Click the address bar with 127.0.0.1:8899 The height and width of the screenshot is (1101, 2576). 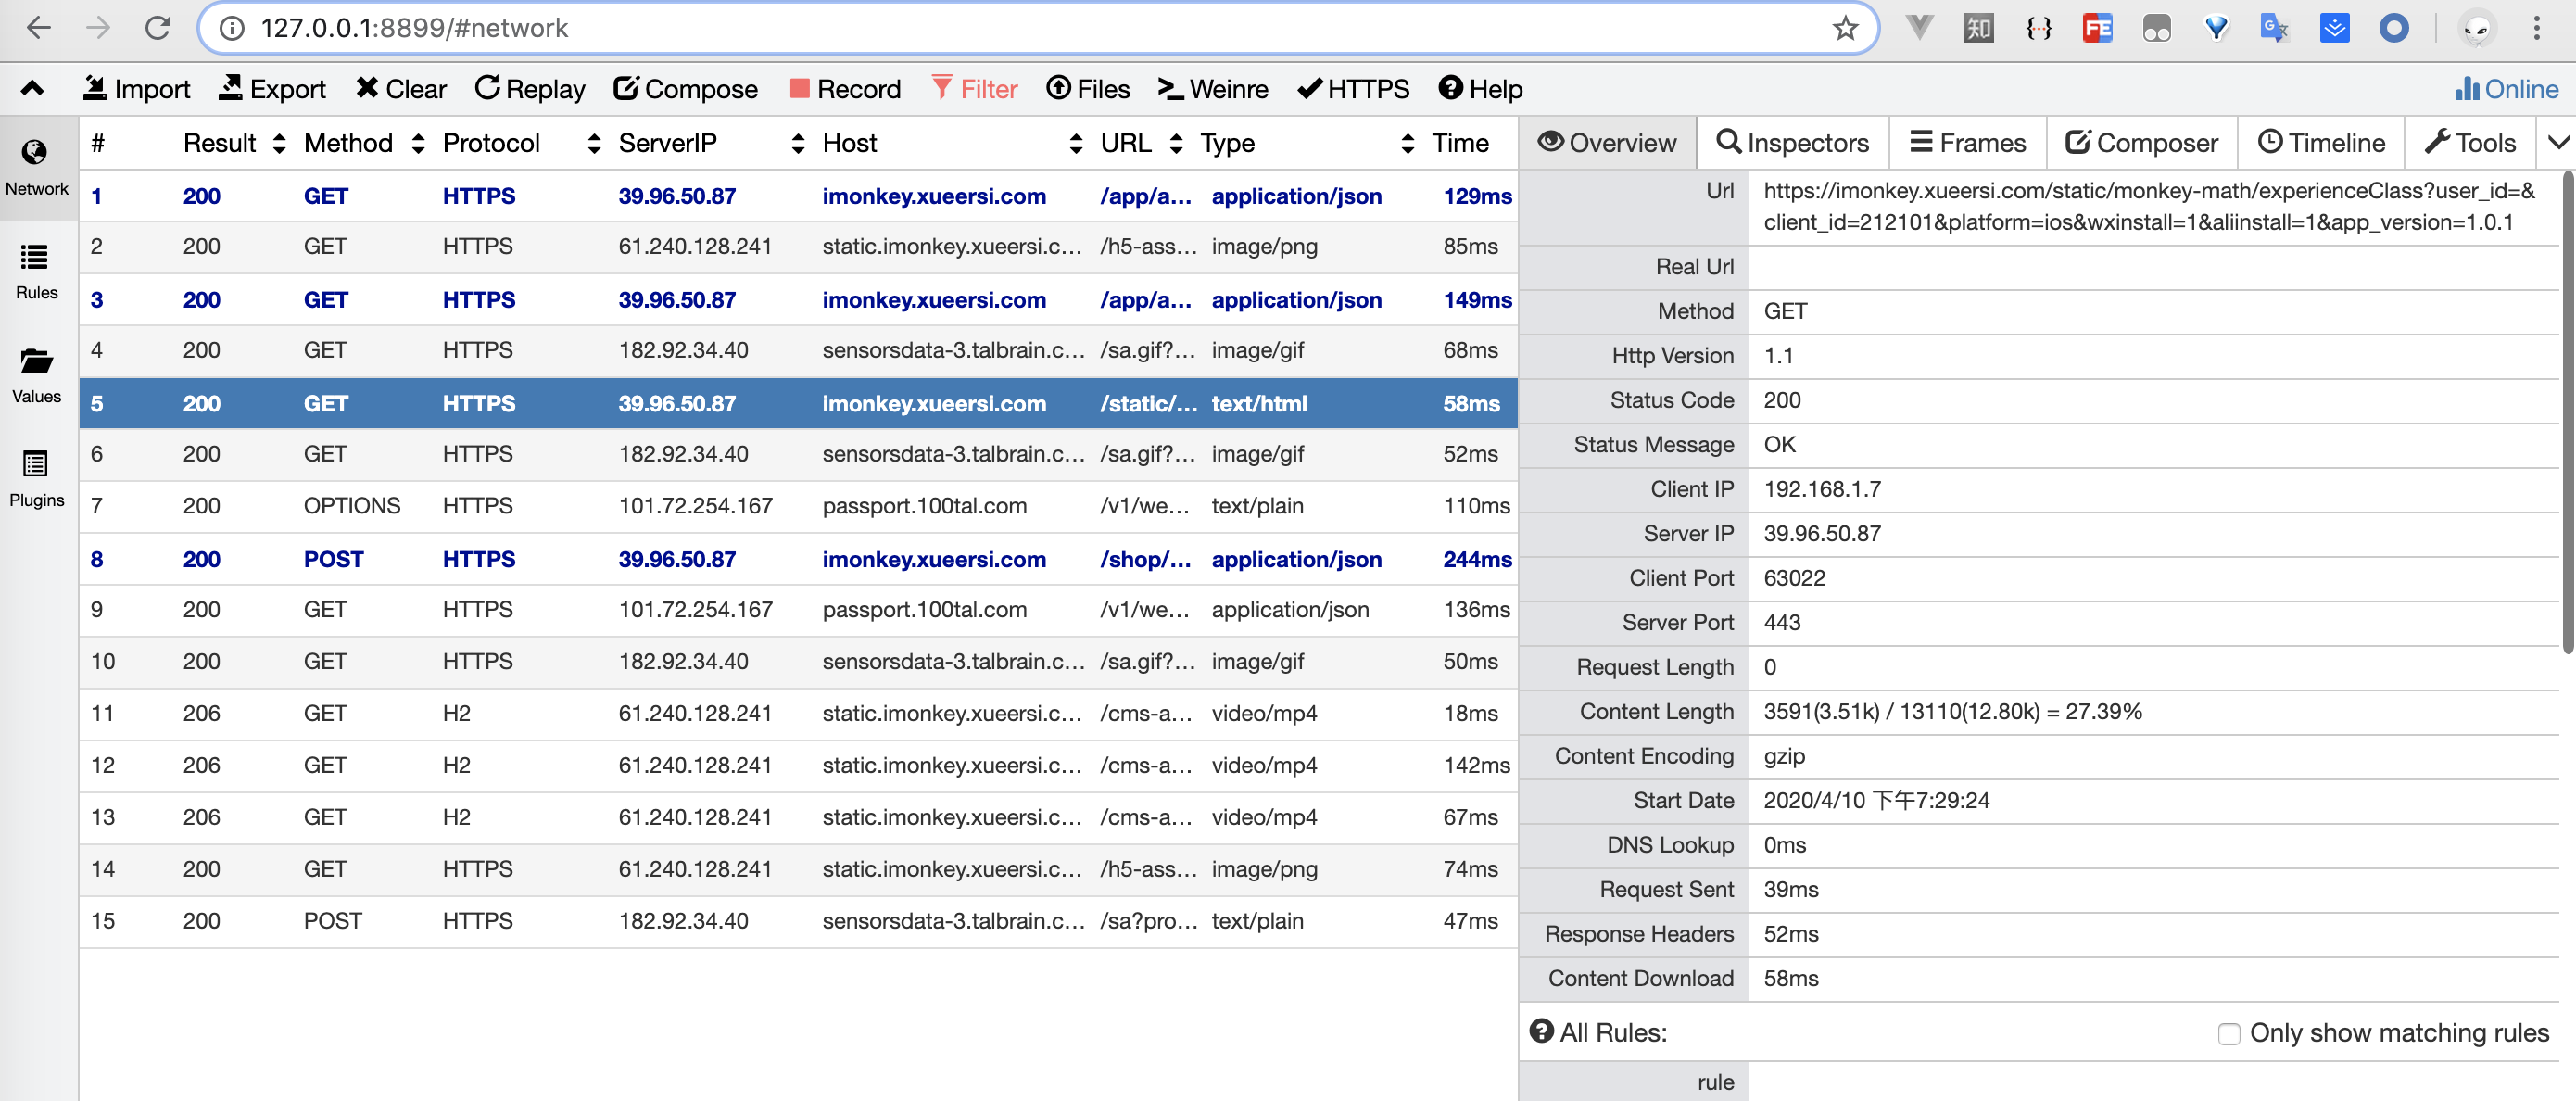pyautogui.click(x=1038, y=28)
